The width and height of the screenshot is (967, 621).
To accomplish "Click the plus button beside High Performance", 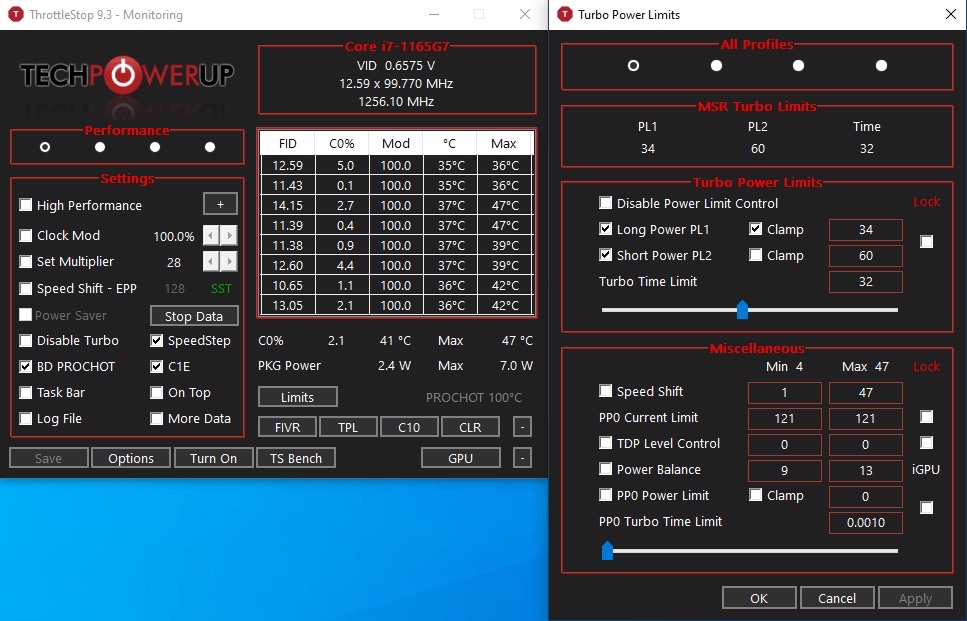I will pos(220,204).
